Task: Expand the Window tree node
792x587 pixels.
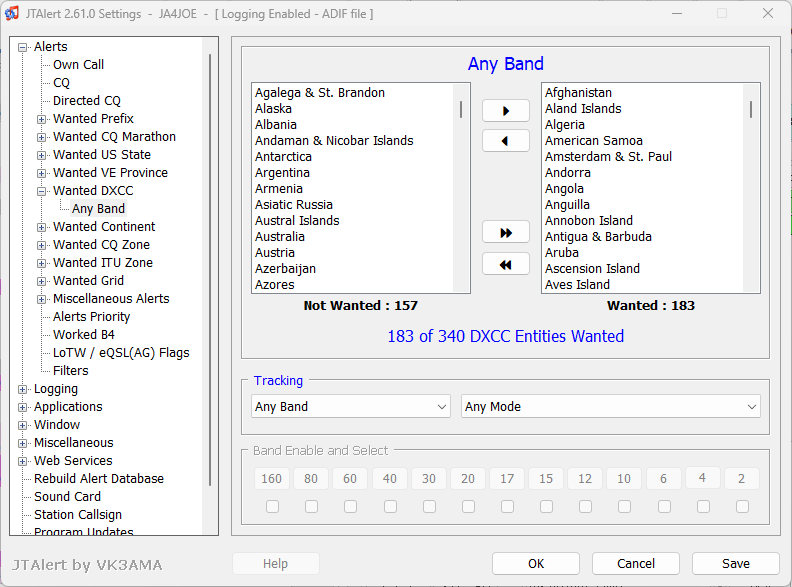Action: click(22, 425)
